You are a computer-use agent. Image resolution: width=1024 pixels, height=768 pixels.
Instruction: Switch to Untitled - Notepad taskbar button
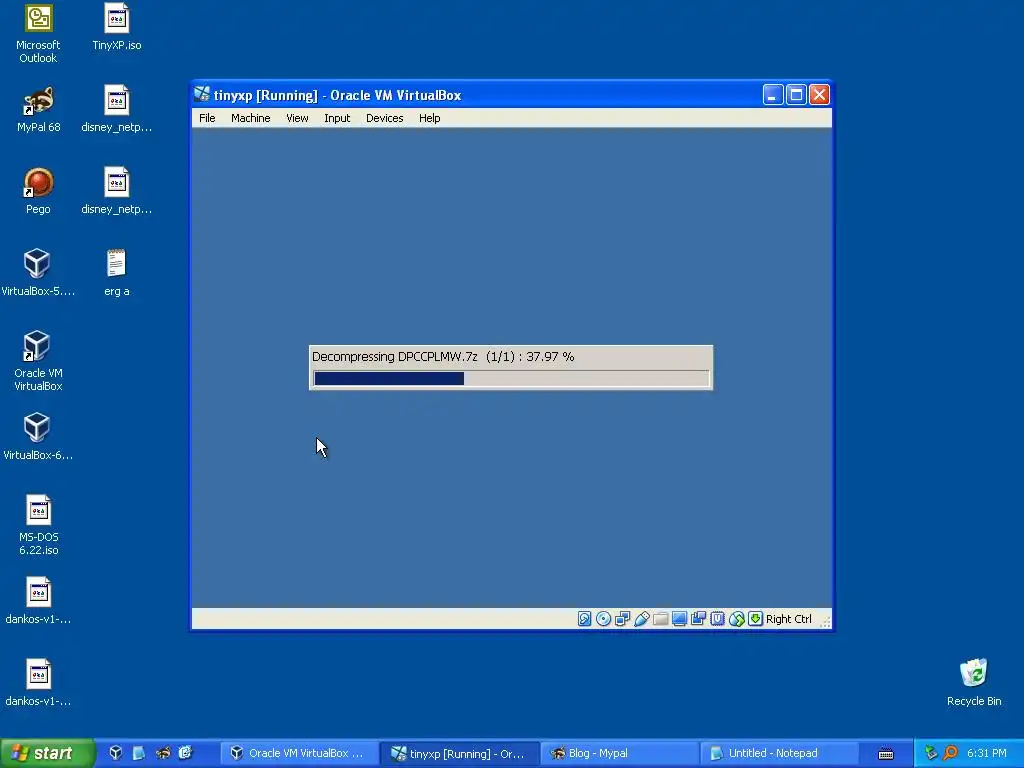780,753
